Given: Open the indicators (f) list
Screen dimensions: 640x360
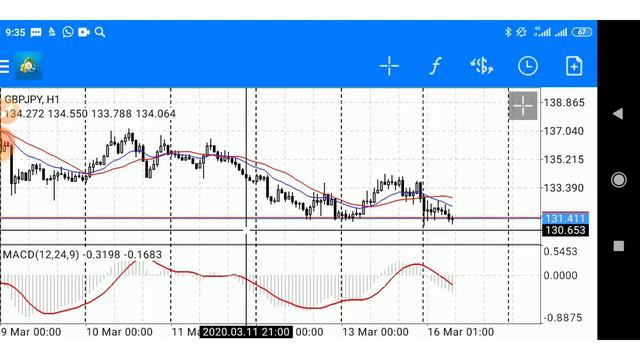Looking at the screenshot, I should (435, 66).
